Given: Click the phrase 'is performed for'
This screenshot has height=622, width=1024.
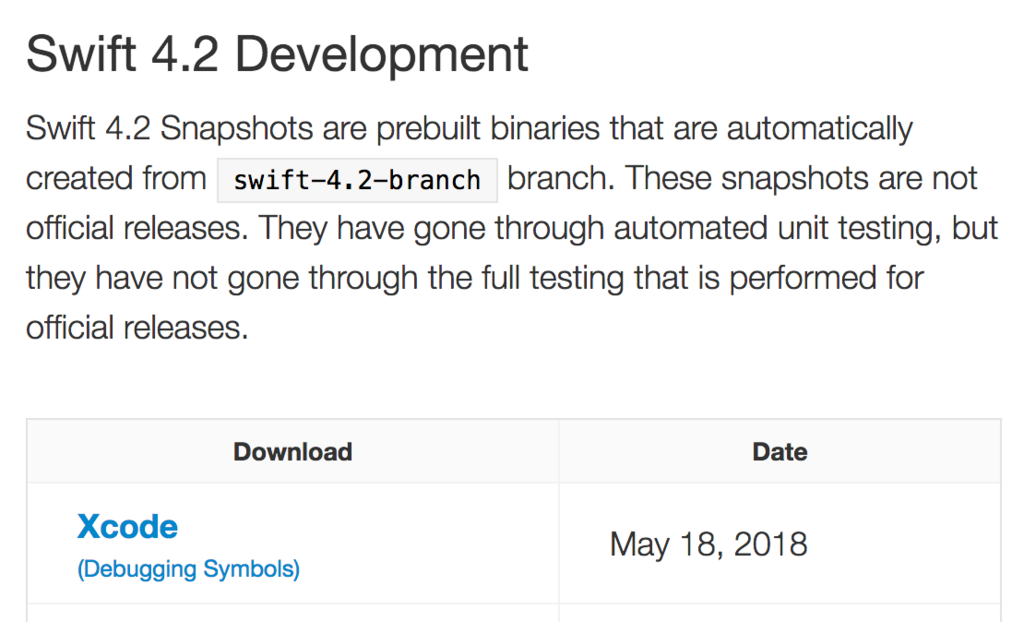Looking at the screenshot, I should (x=810, y=278).
